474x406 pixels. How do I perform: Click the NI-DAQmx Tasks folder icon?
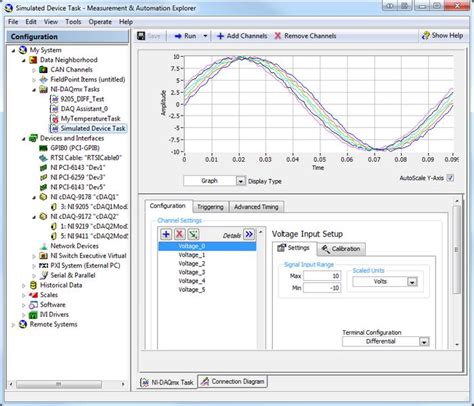(x=44, y=89)
